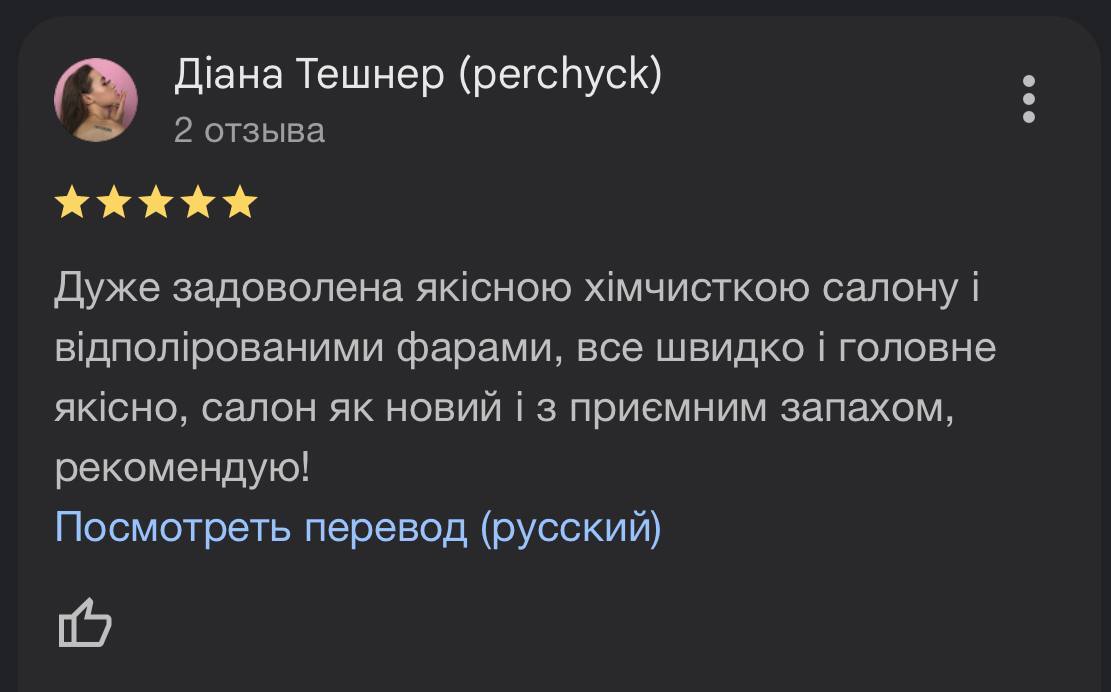Open the '2 отзыва' reviewer count
The height and width of the screenshot is (692, 1111).
[x=249, y=130]
